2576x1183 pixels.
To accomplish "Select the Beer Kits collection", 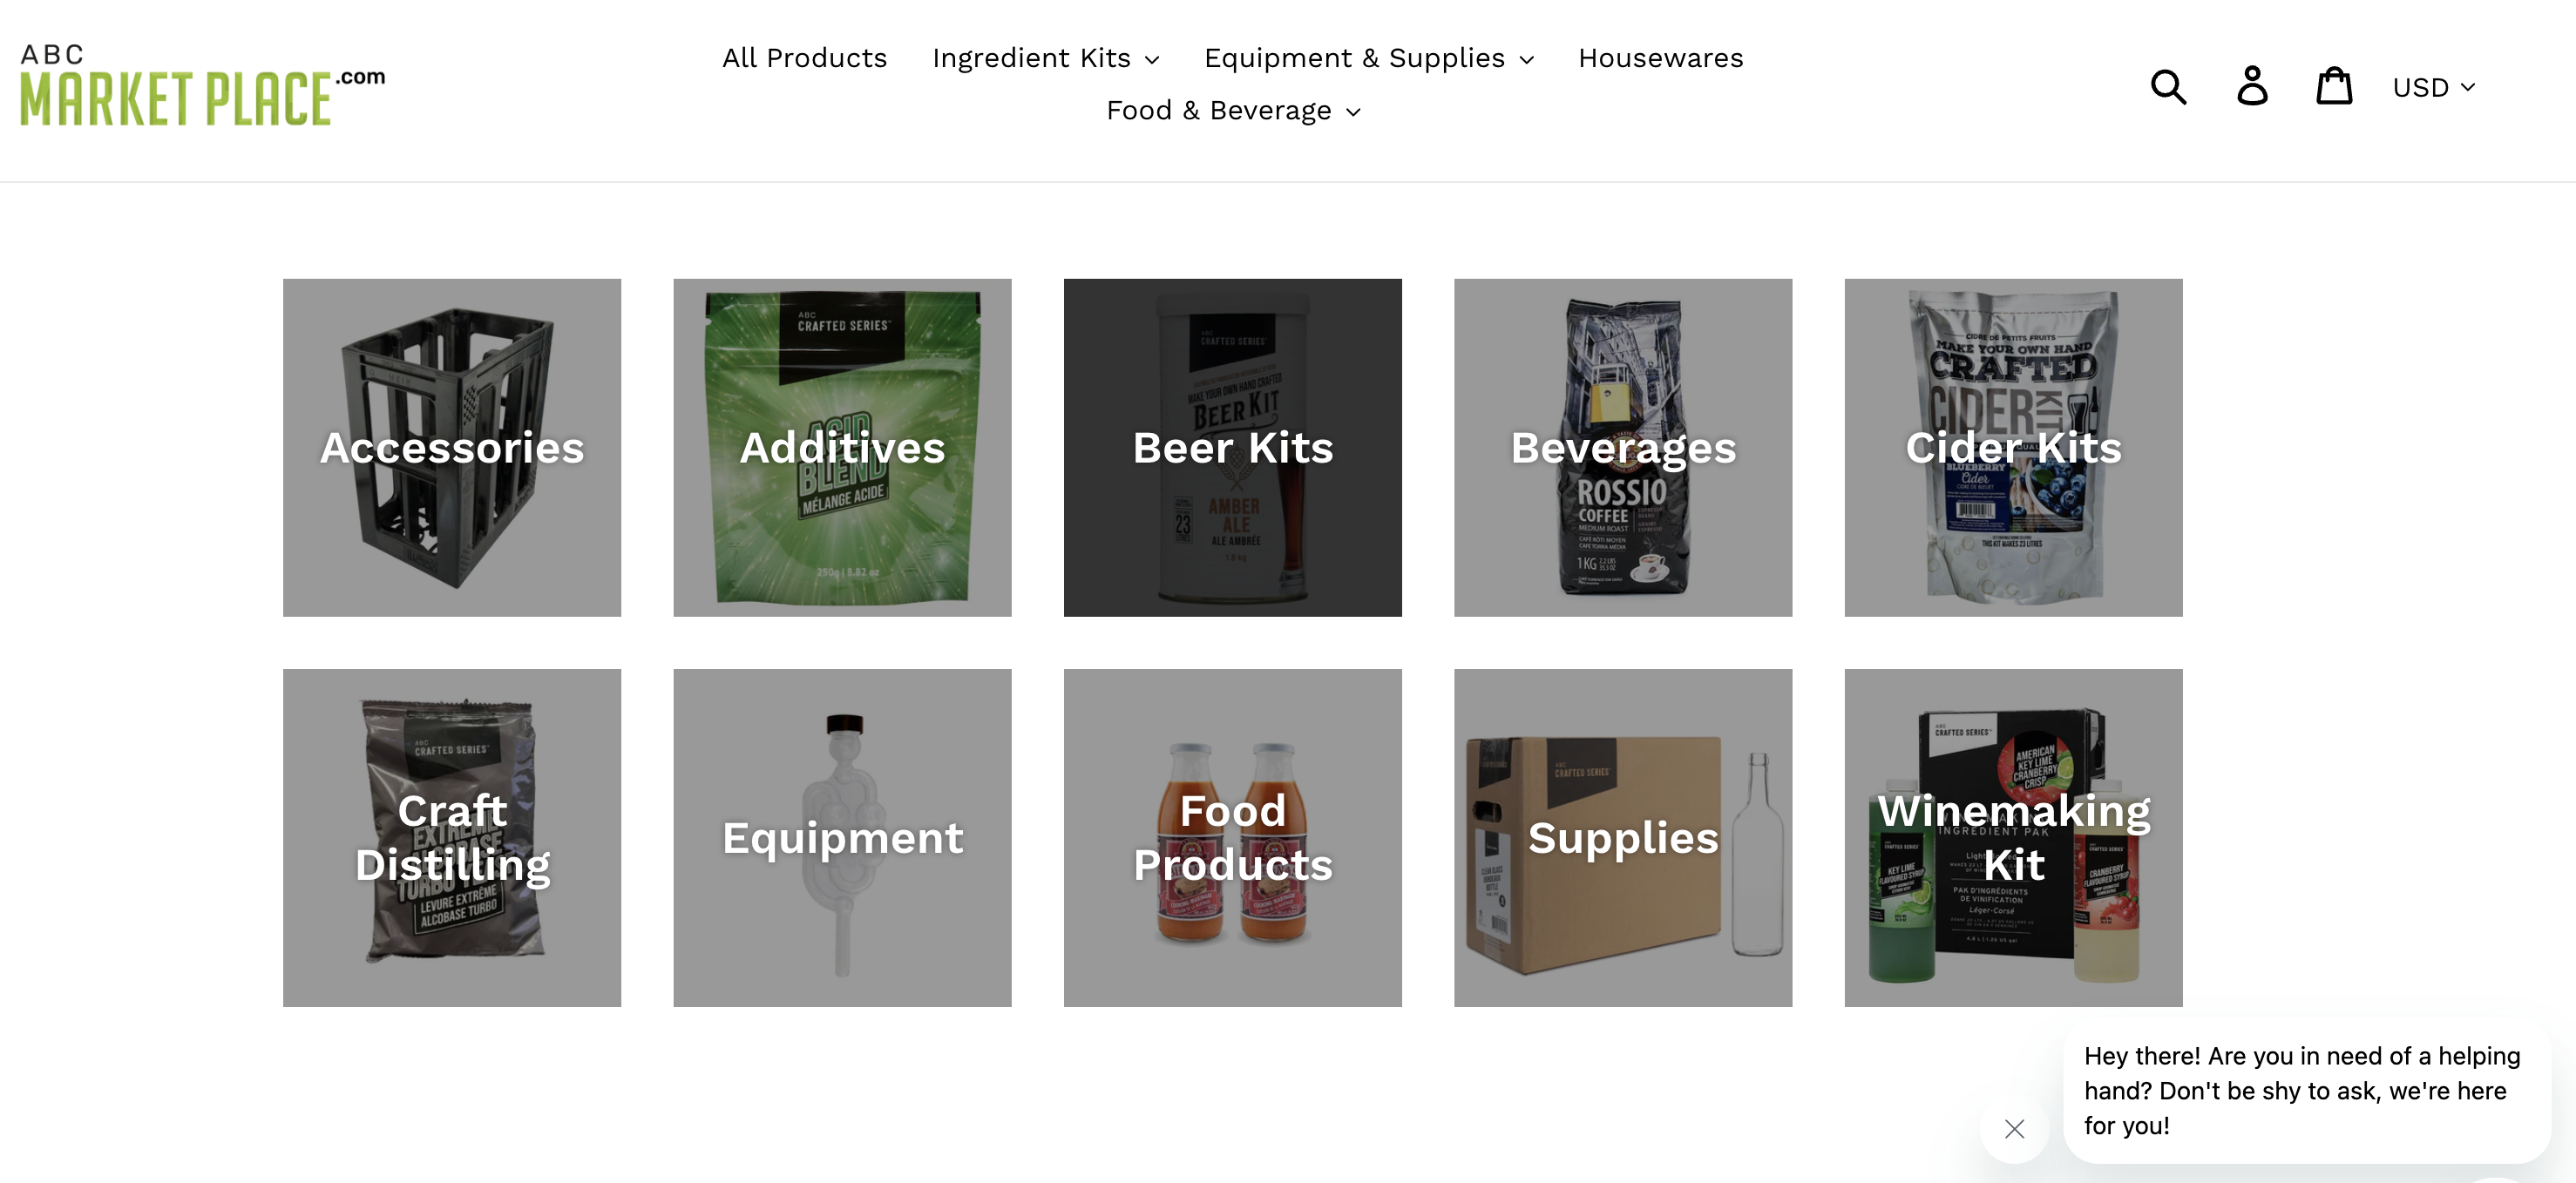I will [1232, 447].
